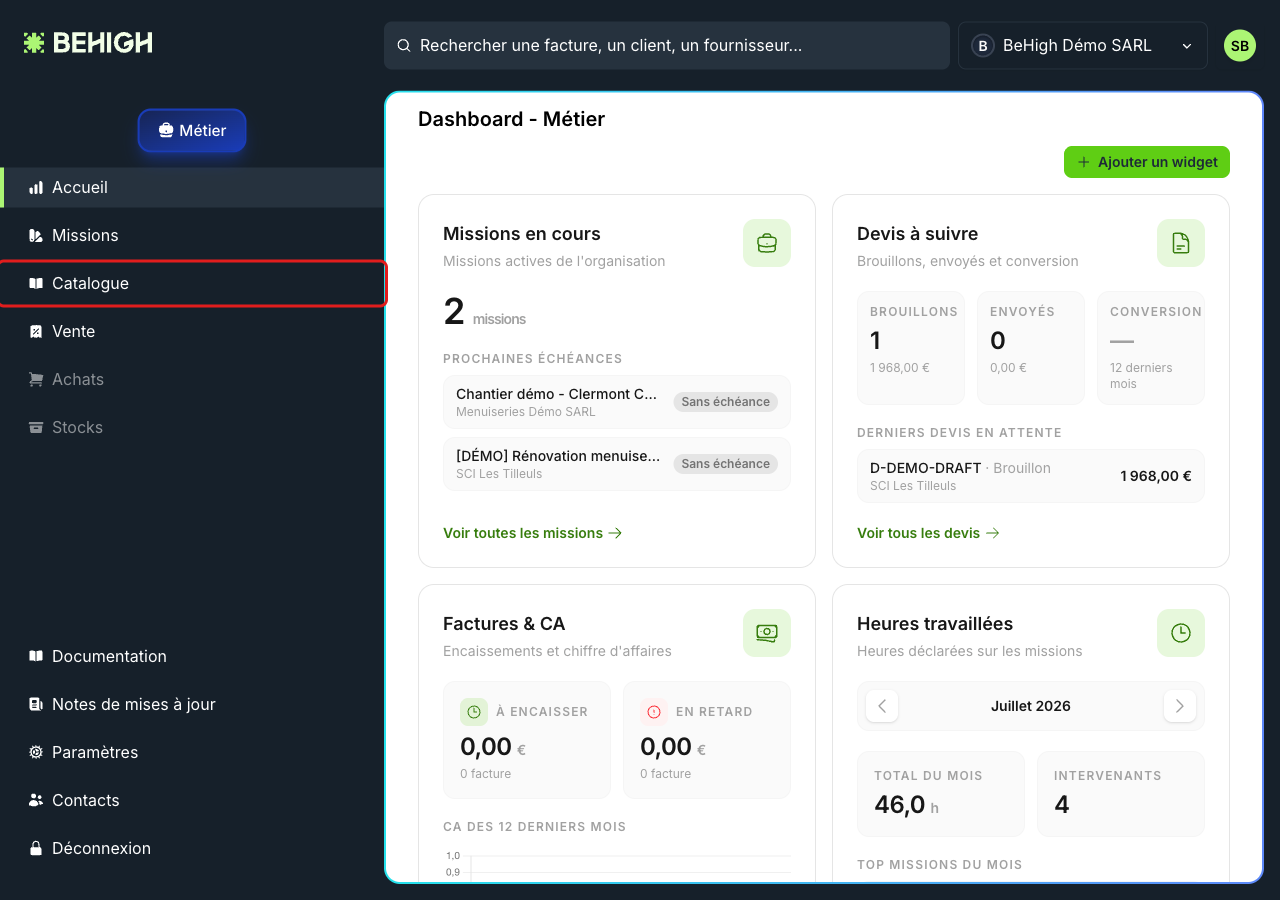The width and height of the screenshot is (1280, 900).
Task: Follow the Voir tous les devis link
Action: point(928,533)
